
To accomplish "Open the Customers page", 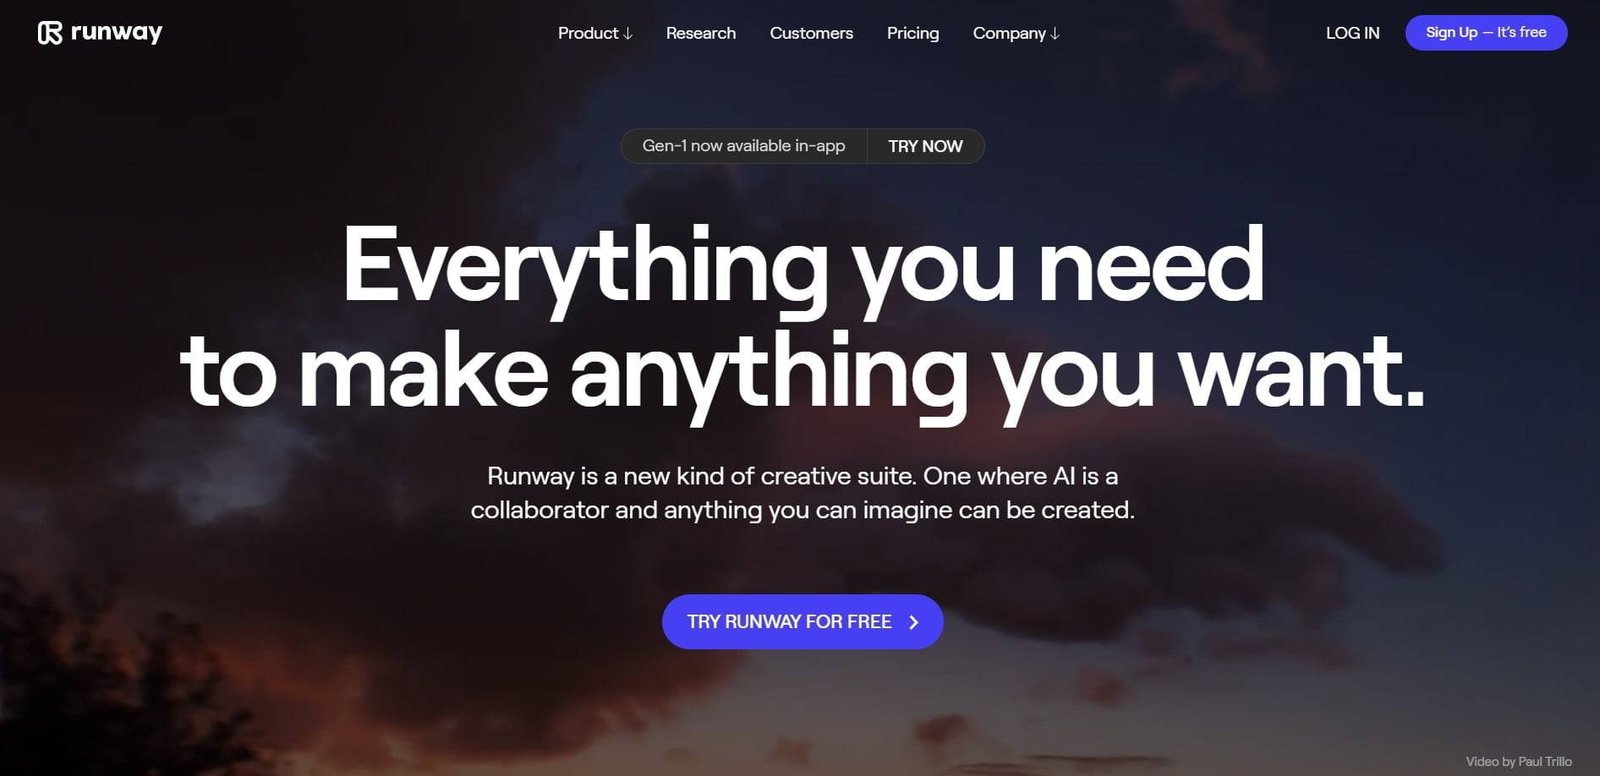I will click(811, 33).
